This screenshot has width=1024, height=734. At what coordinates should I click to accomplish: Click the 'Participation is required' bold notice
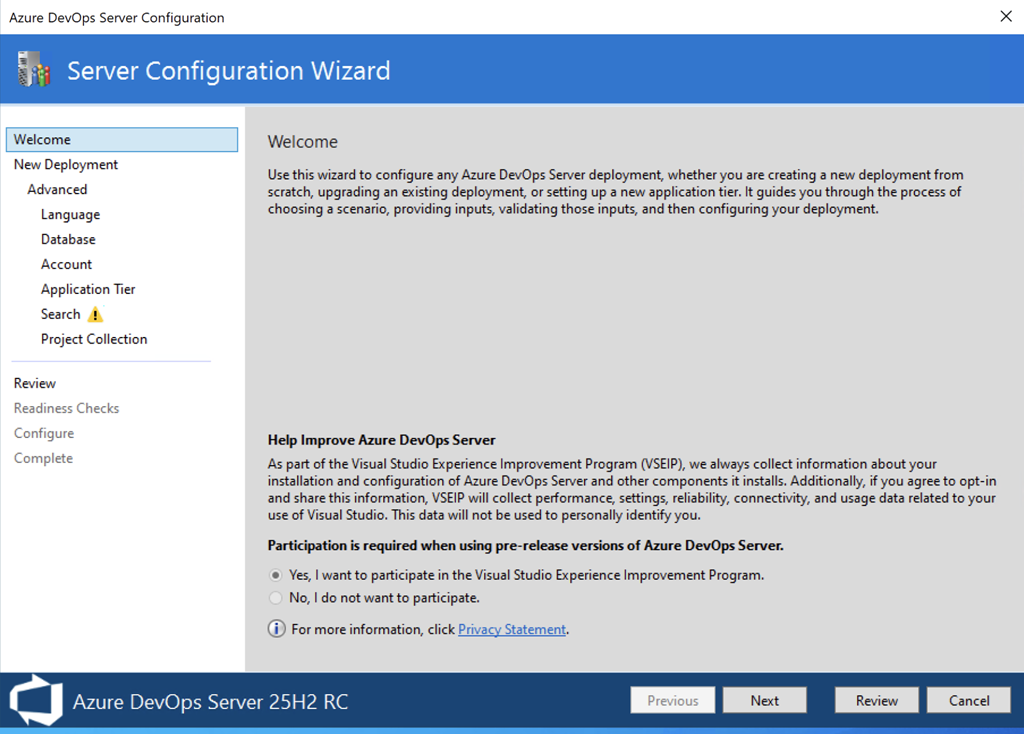[x=525, y=545]
